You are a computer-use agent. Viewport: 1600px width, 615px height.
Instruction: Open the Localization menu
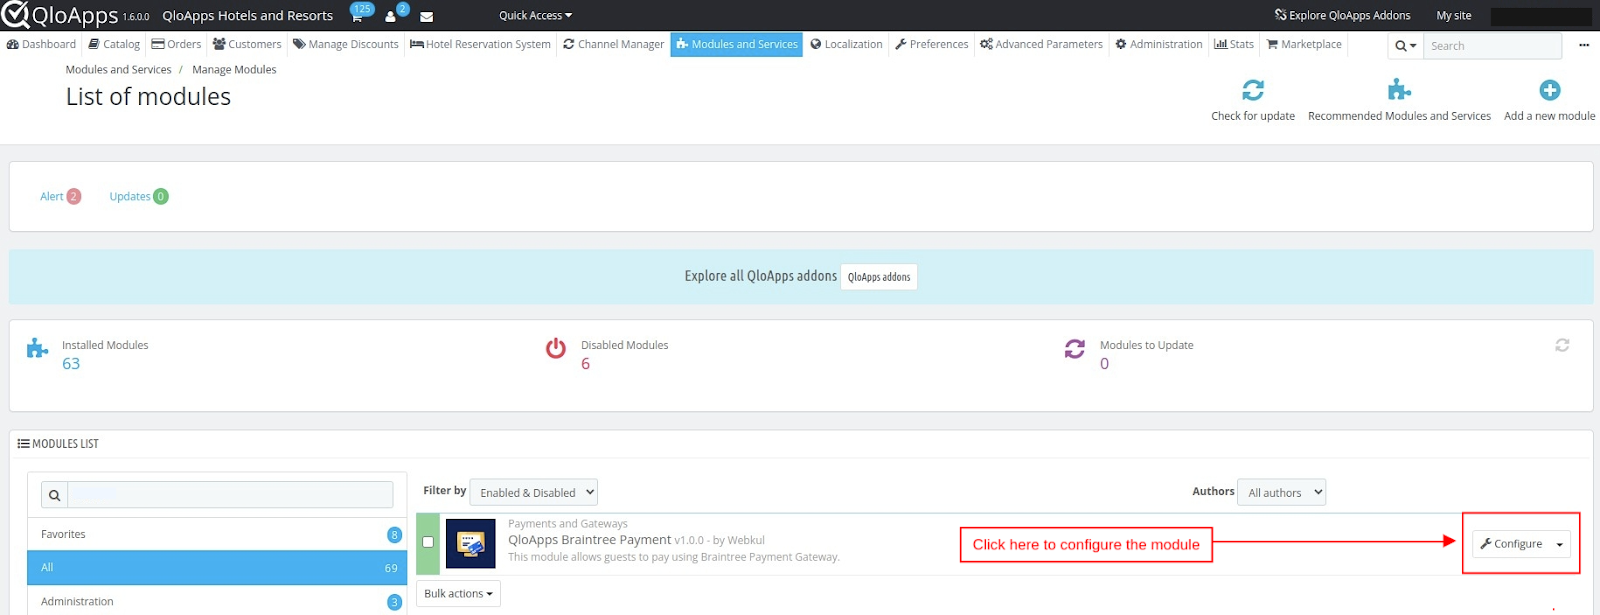click(x=847, y=44)
